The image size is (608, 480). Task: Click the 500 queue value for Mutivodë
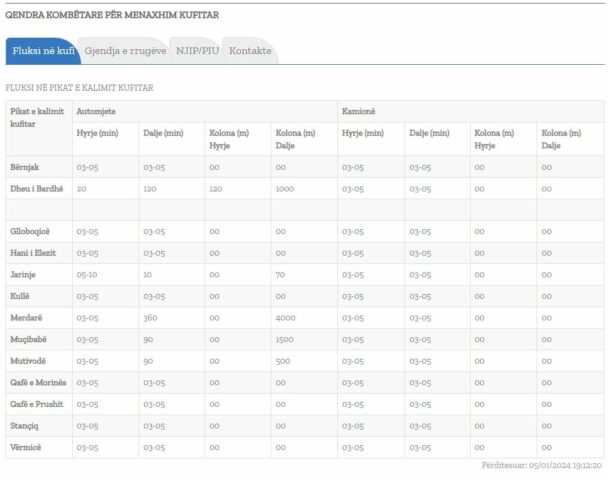pos(284,360)
